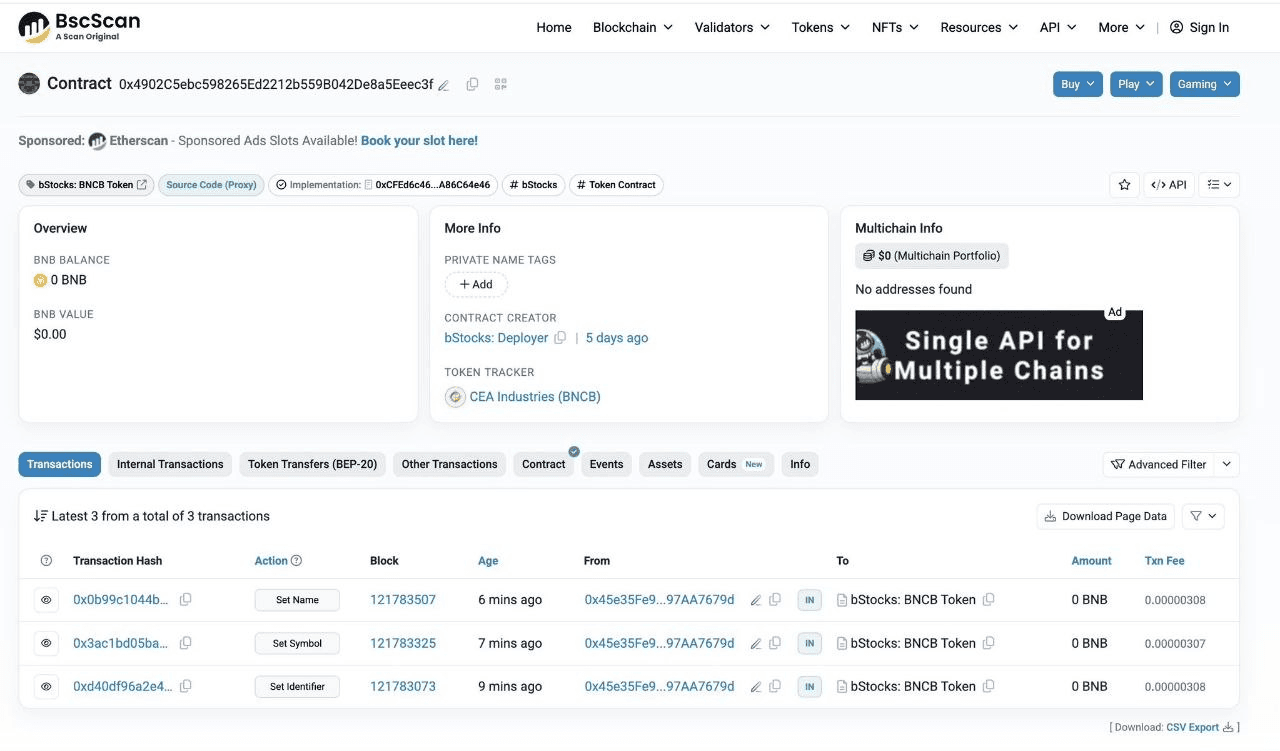Open the bStocks: BNCB Token external link icon
Image resolution: width=1280 pixels, height=751 pixels.
point(142,185)
